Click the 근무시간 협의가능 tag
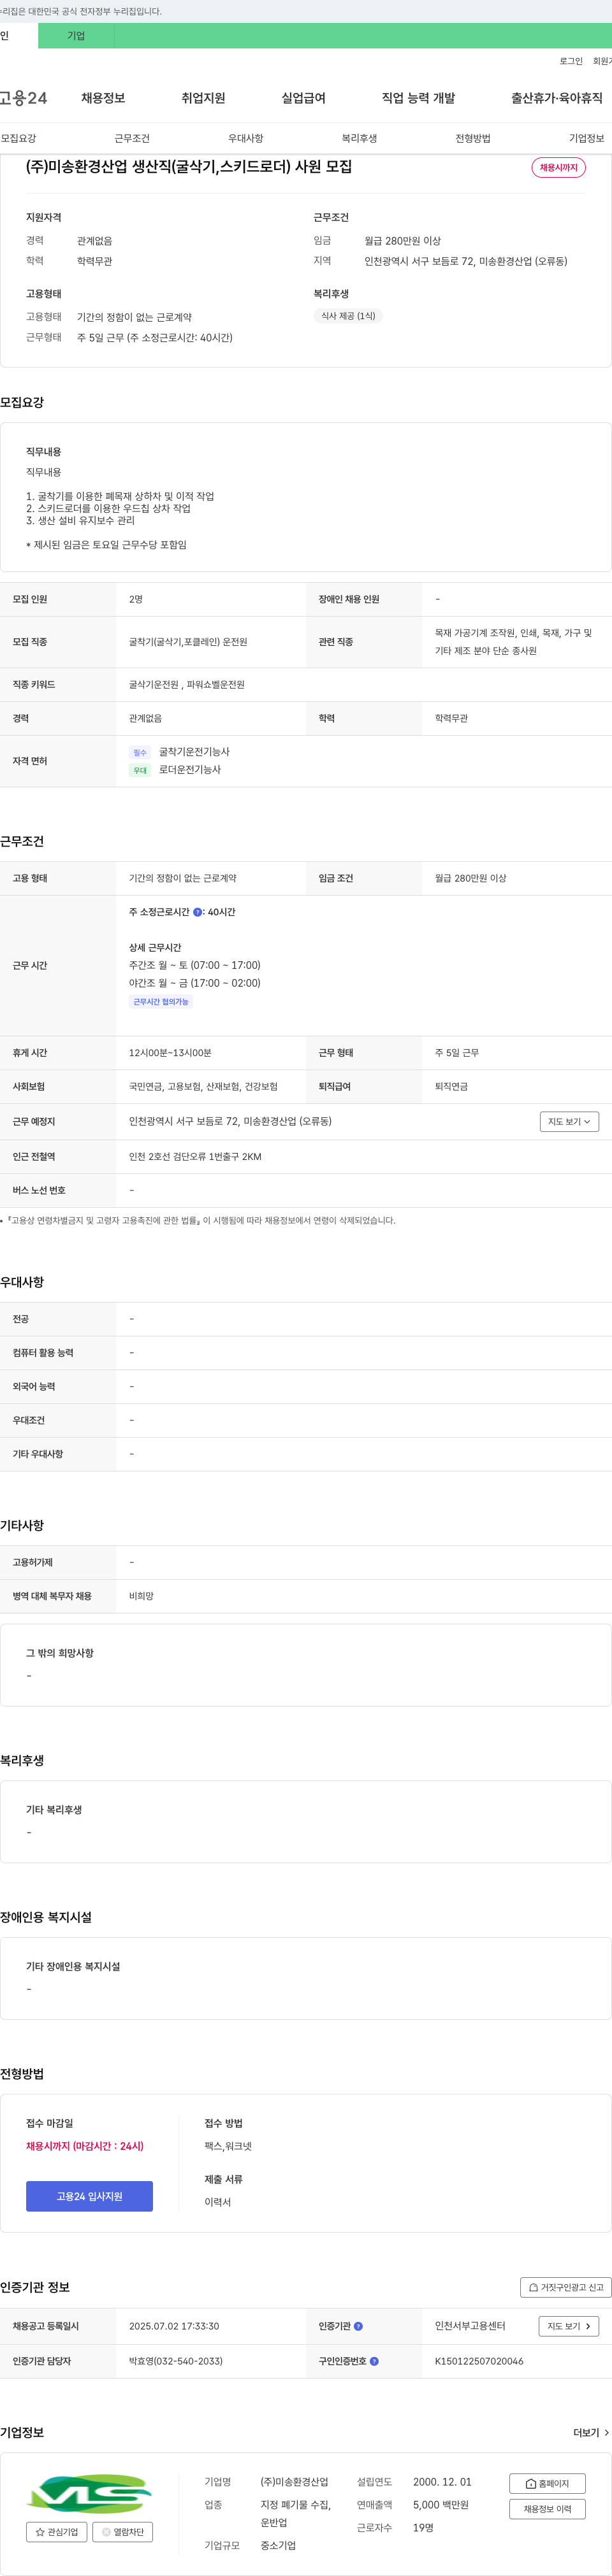Image resolution: width=612 pixels, height=2576 pixels. pyautogui.click(x=161, y=1001)
